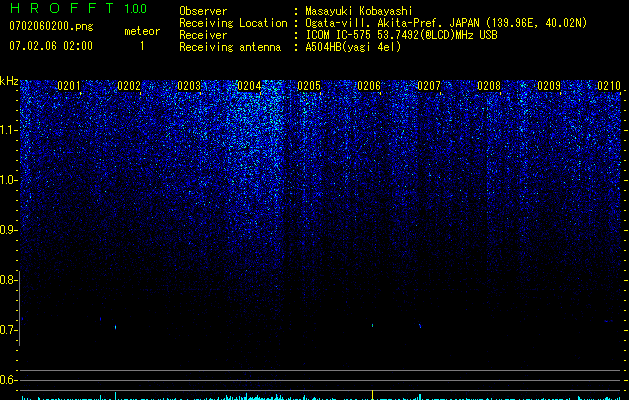Click the 0201 time marker
The height and width of the screenshot is (400, 629).
(x=69, y=86)
